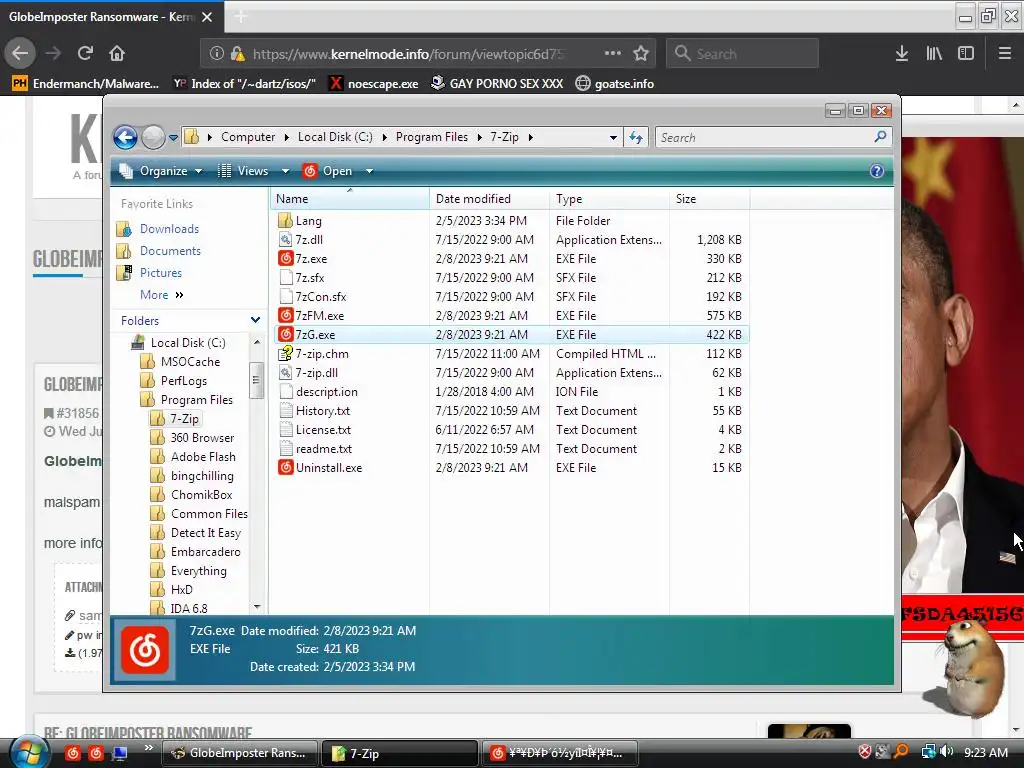
Task: Click the Open toolbar button
Action: coord(328,171)
